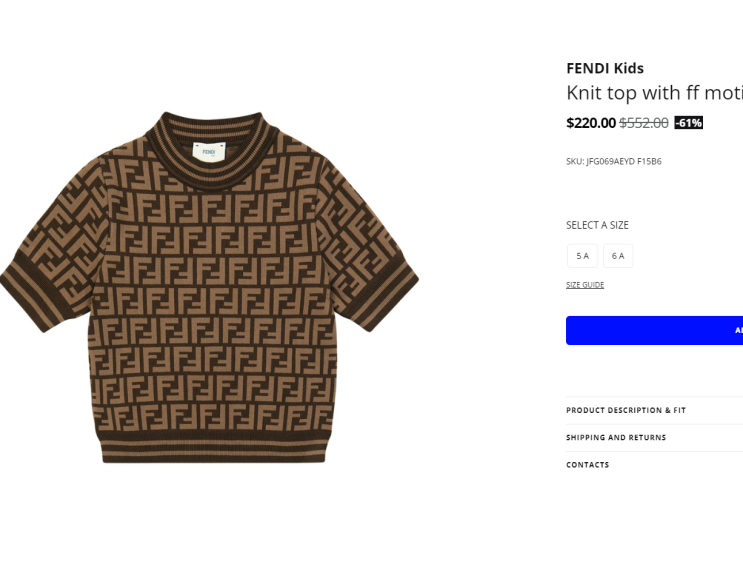Open the FF knit top product image

click(209, 287)
